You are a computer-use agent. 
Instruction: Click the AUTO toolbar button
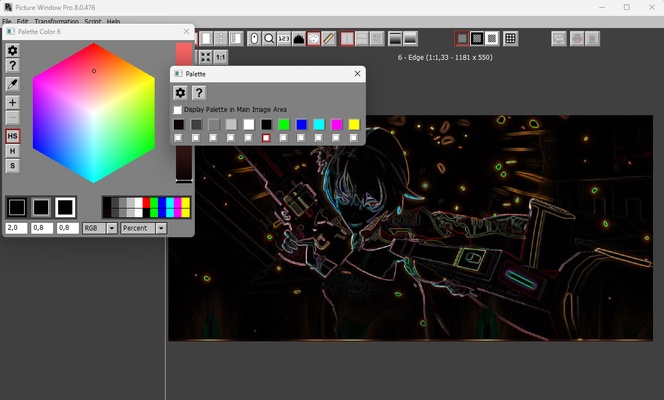[377, 39]
